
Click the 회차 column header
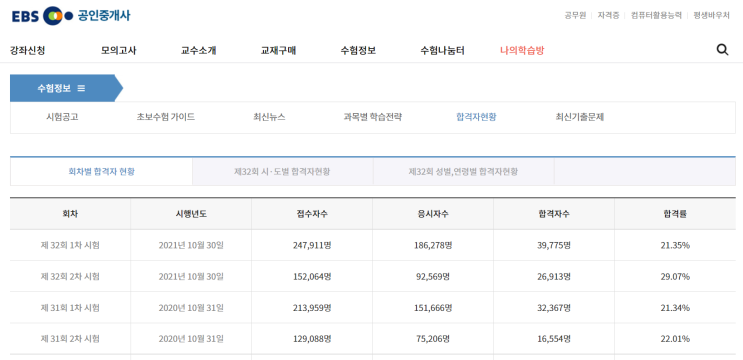pos(70,214)
